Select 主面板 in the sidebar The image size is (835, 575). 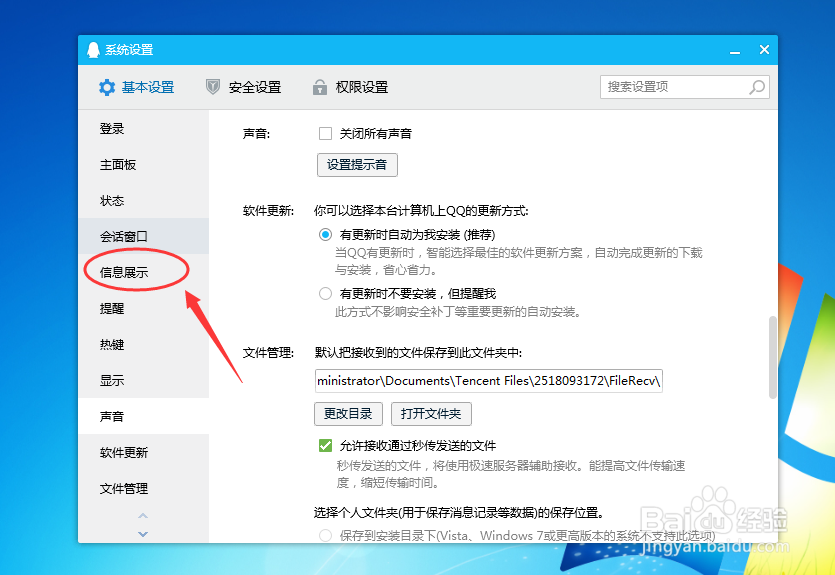[143, 165]
